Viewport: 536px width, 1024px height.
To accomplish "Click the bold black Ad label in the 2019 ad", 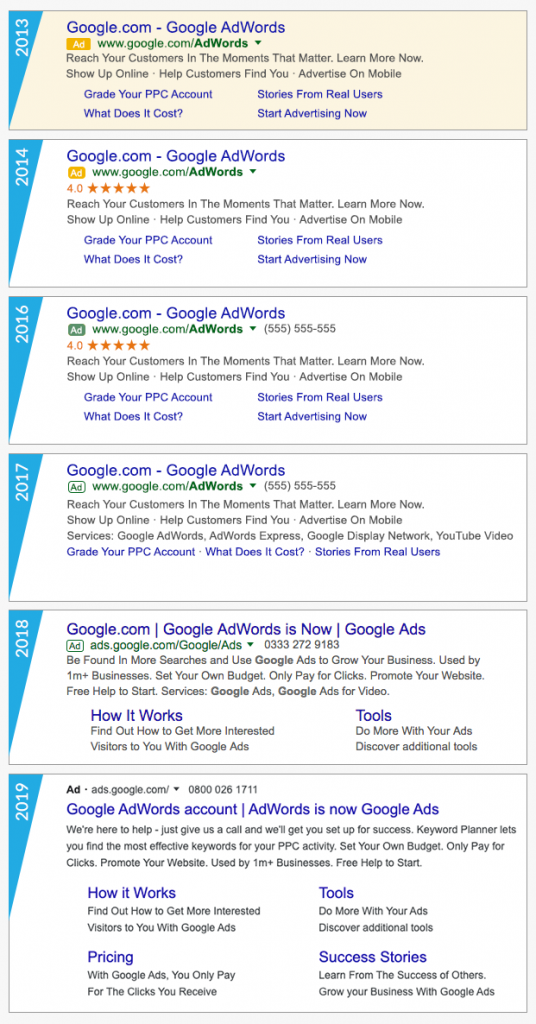I will 74,790.
